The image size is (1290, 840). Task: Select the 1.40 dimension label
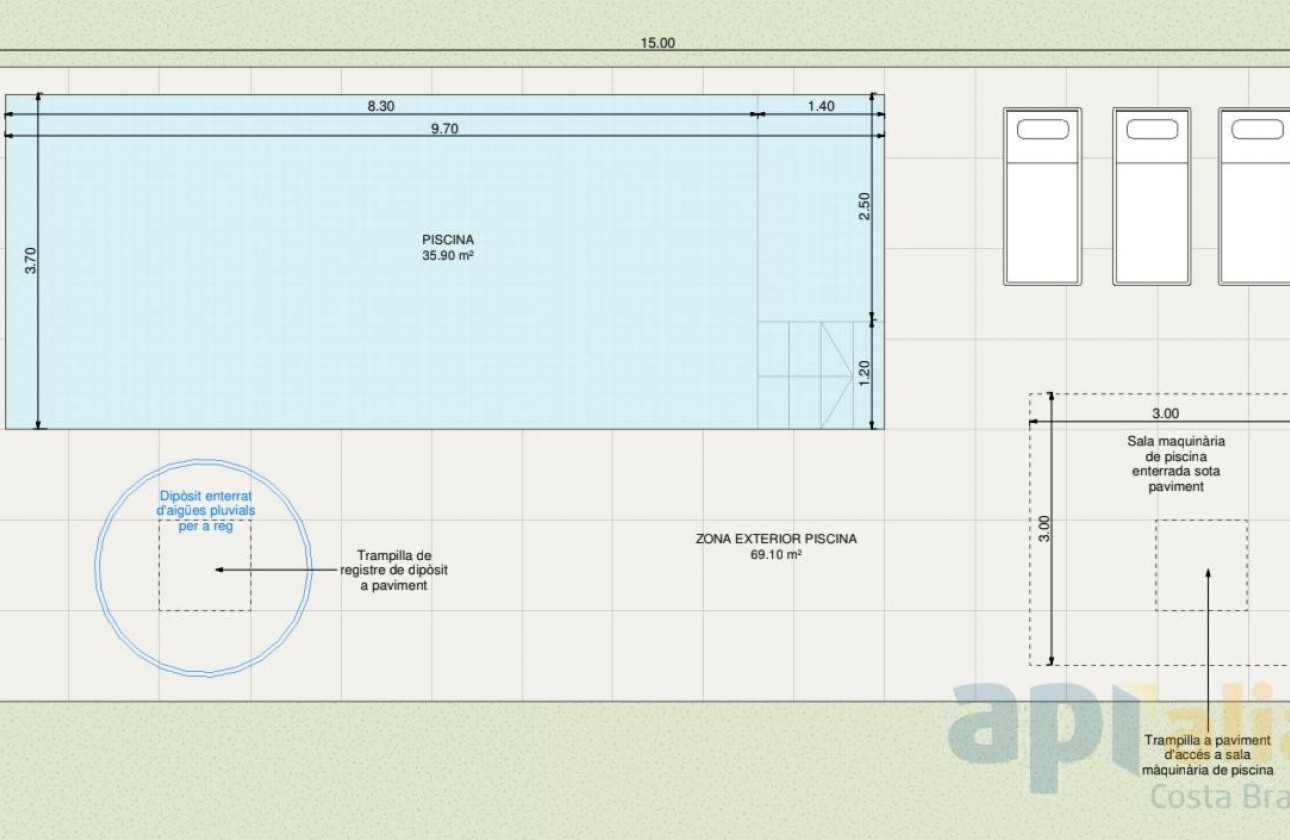pos(820,106)
